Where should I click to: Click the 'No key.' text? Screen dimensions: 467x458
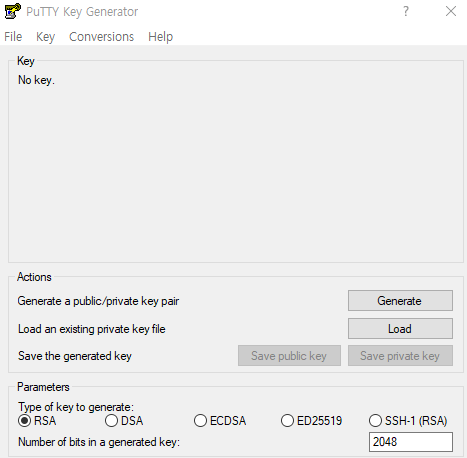point(36,80)
